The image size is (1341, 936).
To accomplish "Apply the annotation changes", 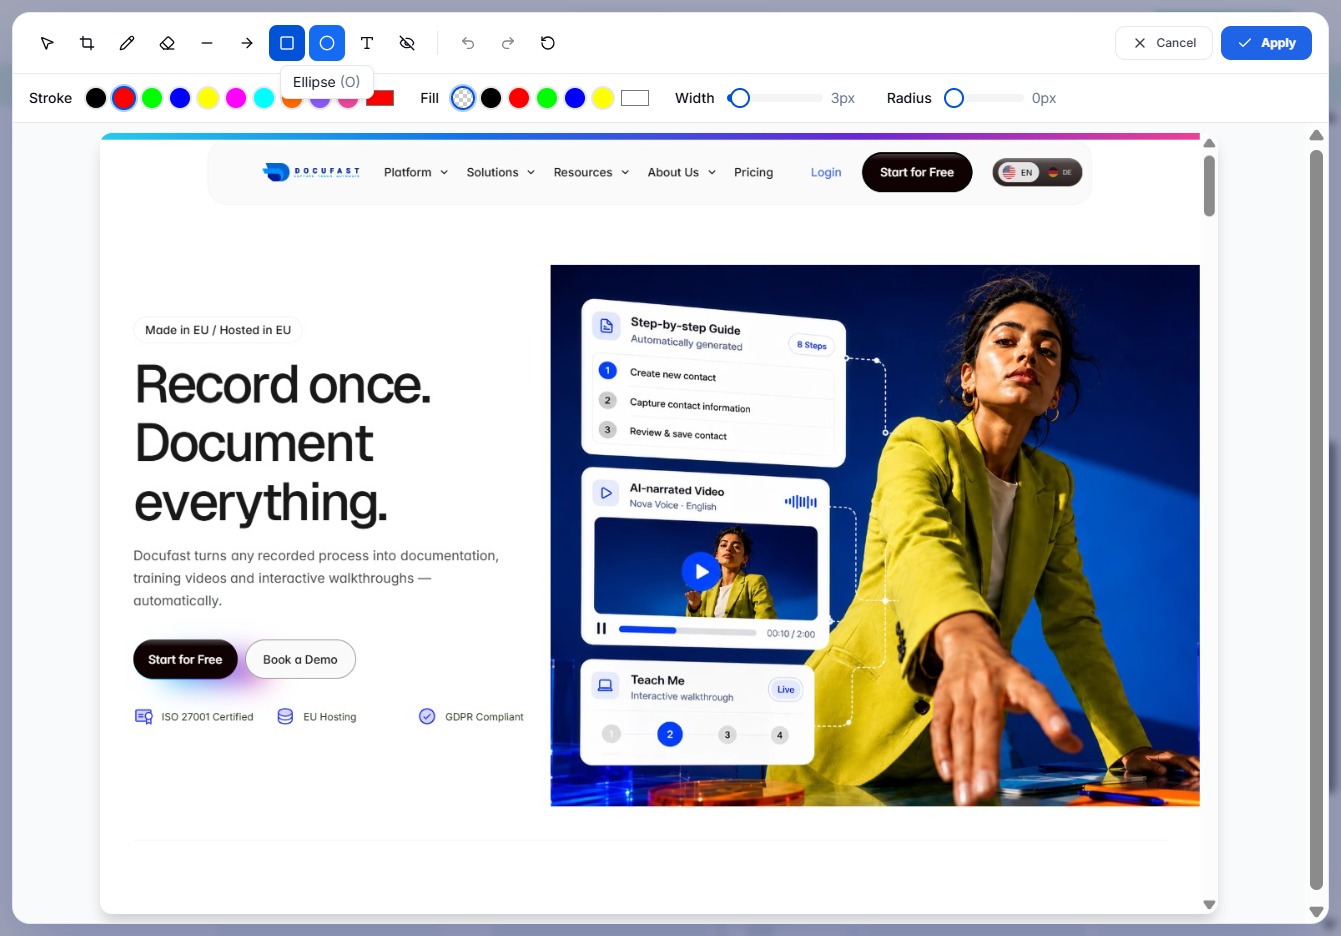I will pos(1266,43).
